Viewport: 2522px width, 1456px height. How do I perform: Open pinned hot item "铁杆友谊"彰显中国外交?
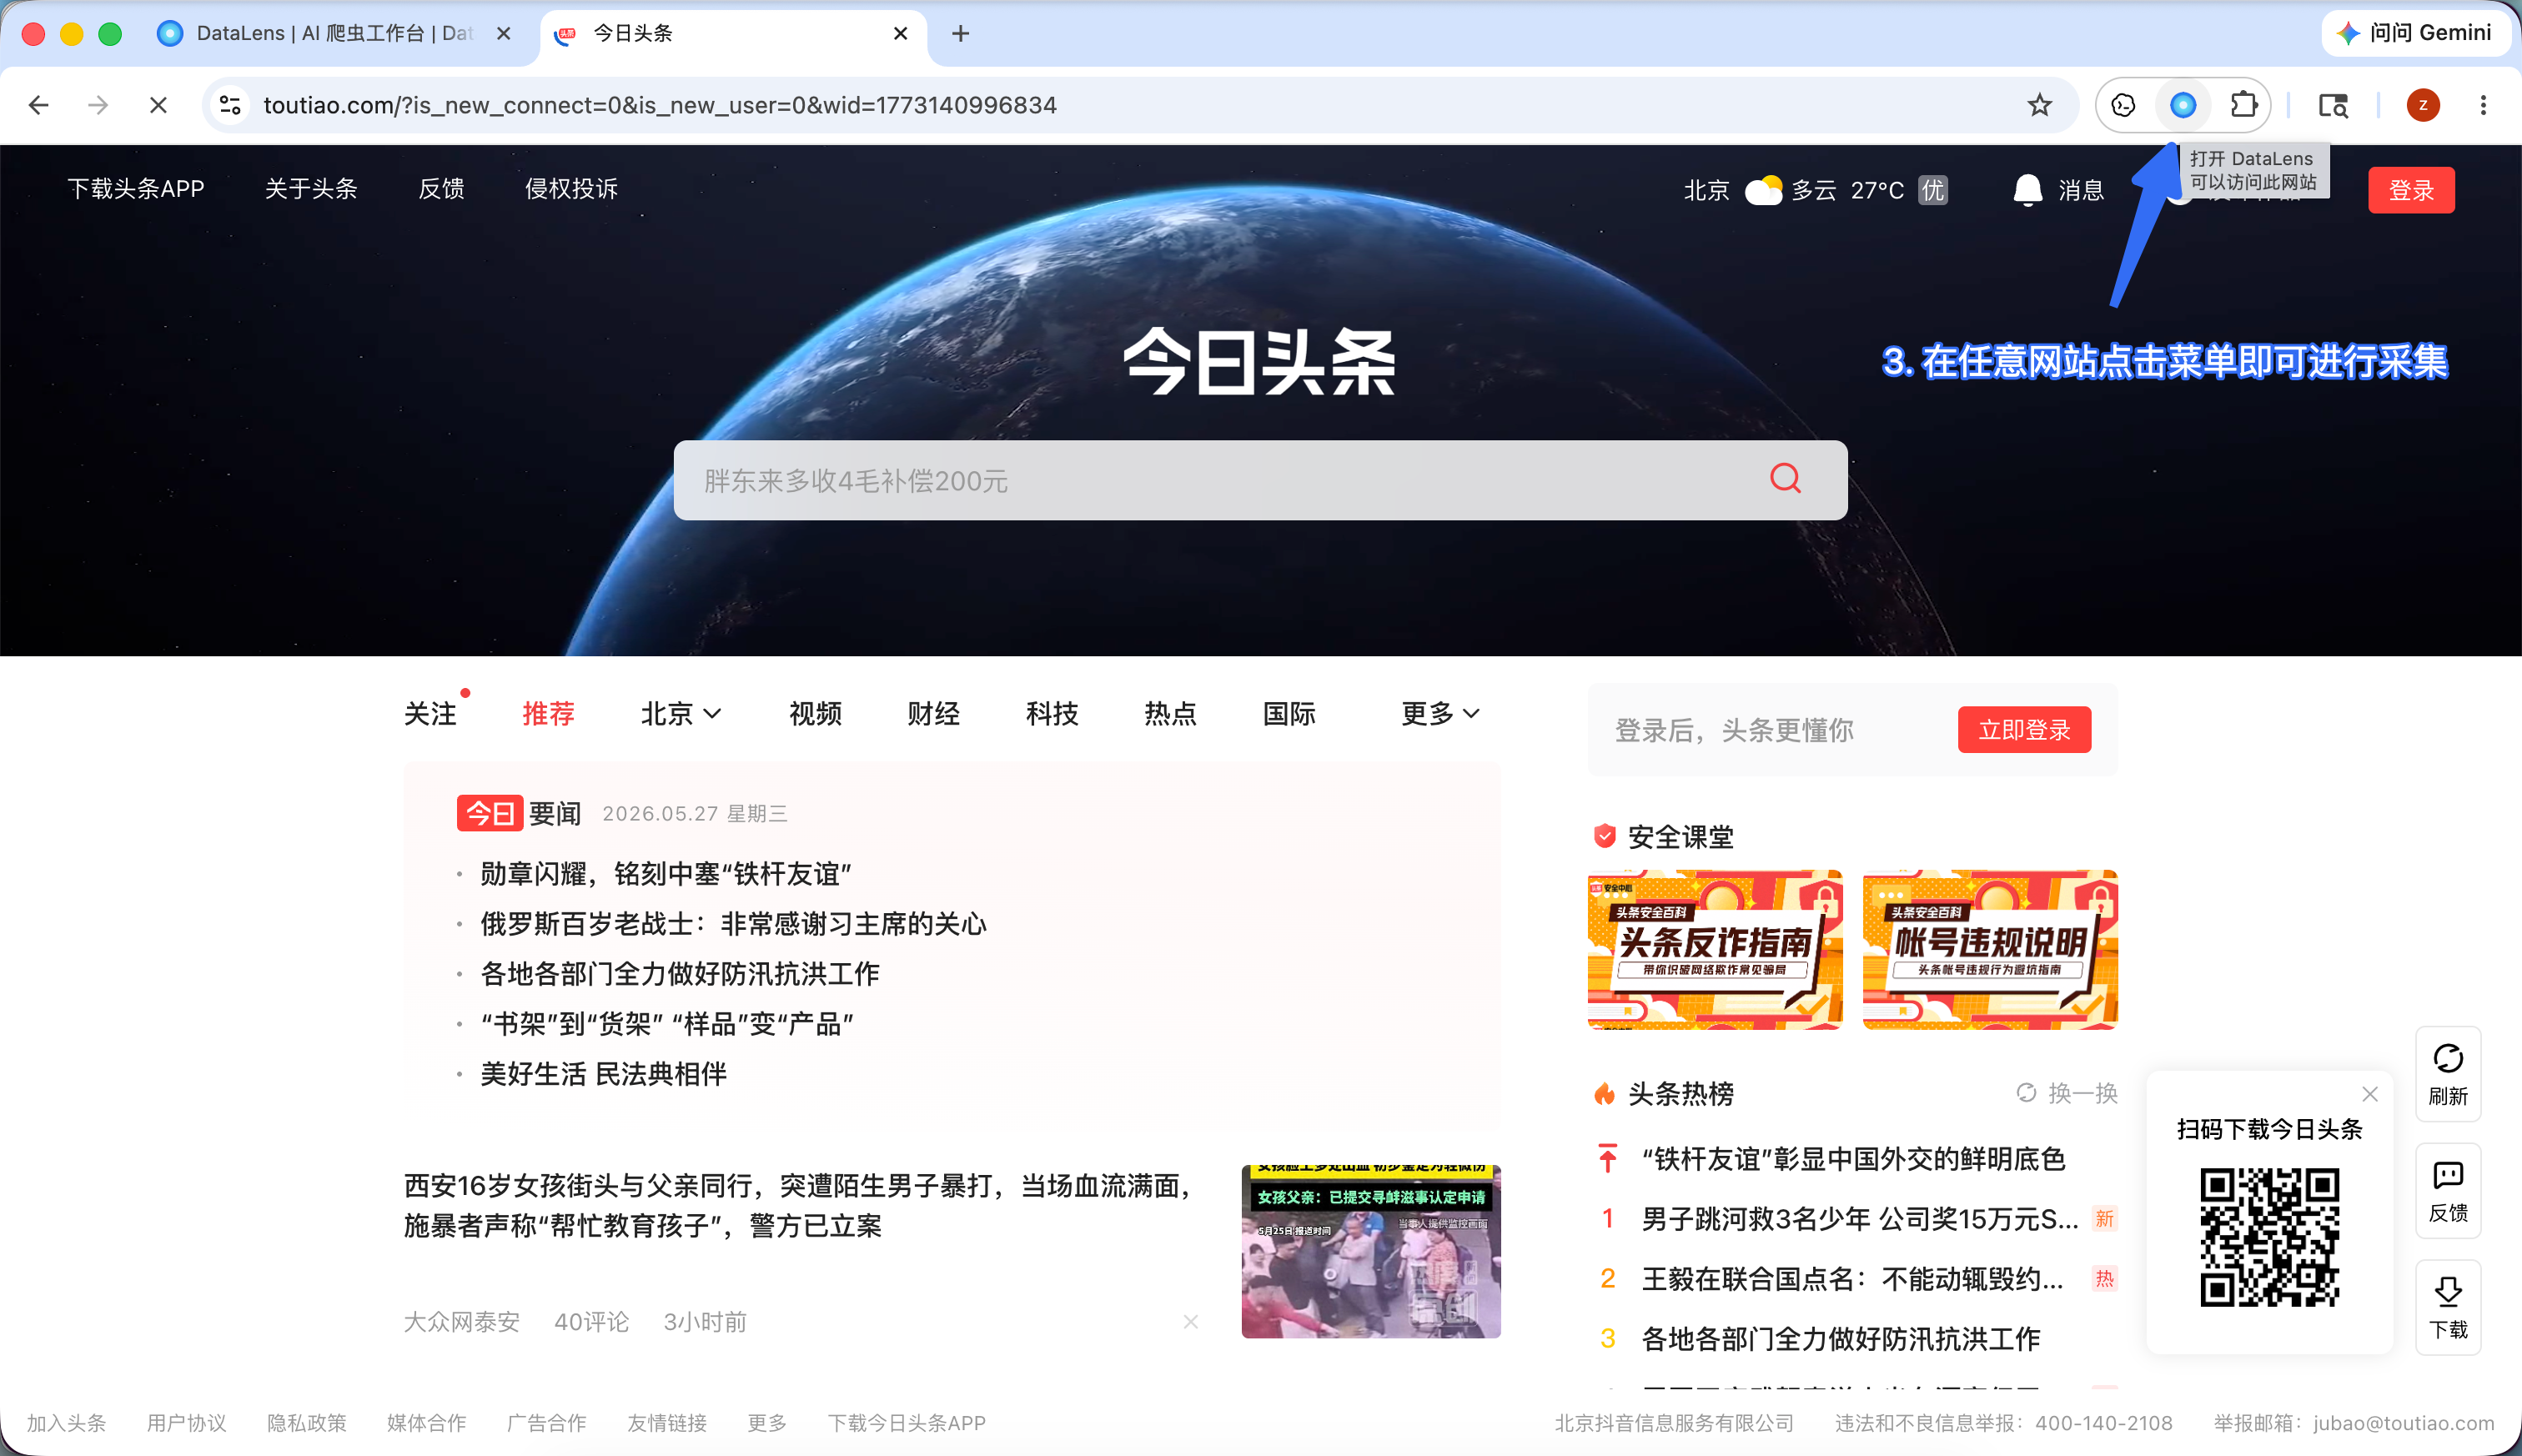(x=1853, y=1159)
